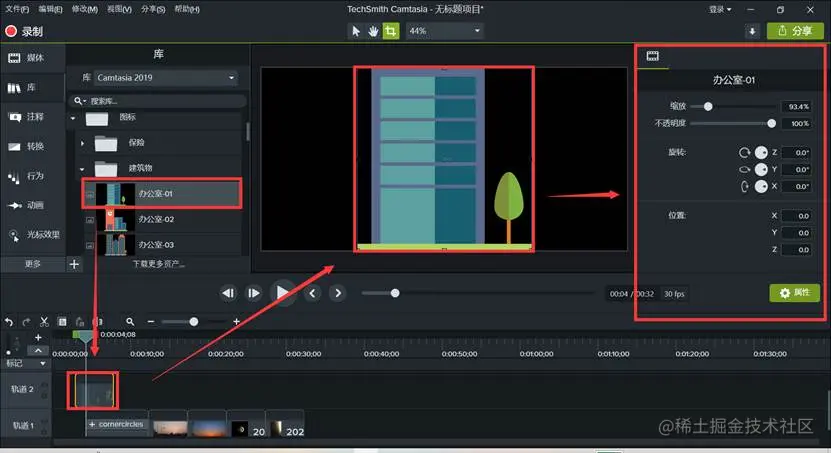
Task: Click the position X 0.0 field
Action: coord(797,216)
